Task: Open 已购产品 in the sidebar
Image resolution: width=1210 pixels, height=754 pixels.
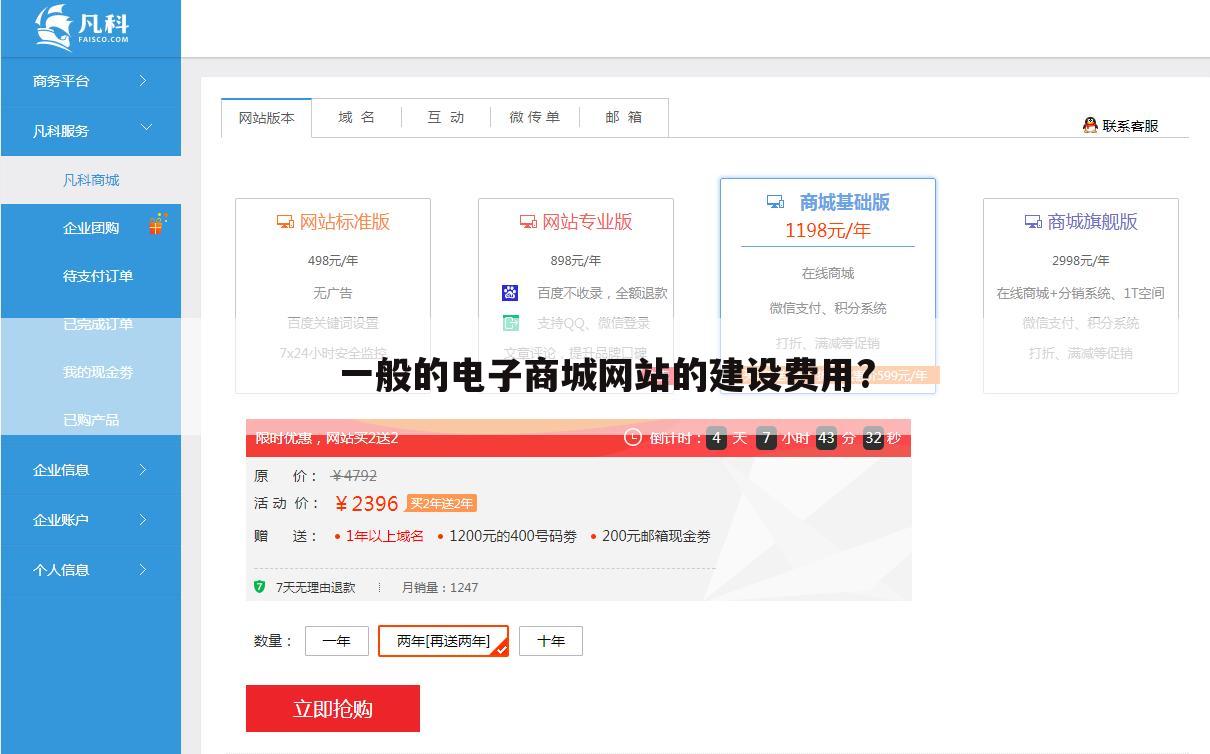Action: click(x=91, y=420)
